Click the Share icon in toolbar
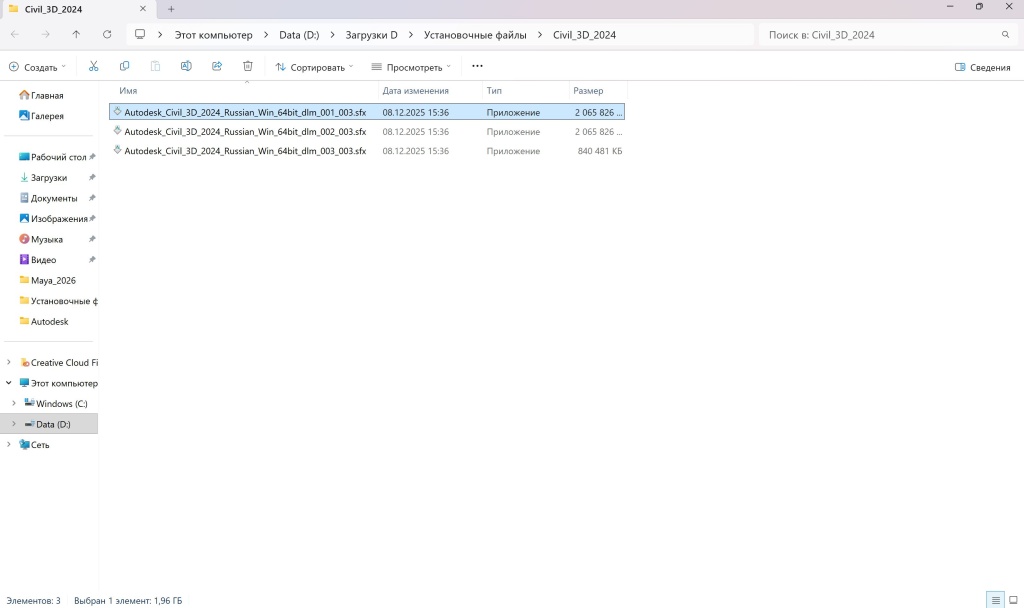Image resolution: width=1024 pixels, height=608 pixels. click(x=217, y=67)
